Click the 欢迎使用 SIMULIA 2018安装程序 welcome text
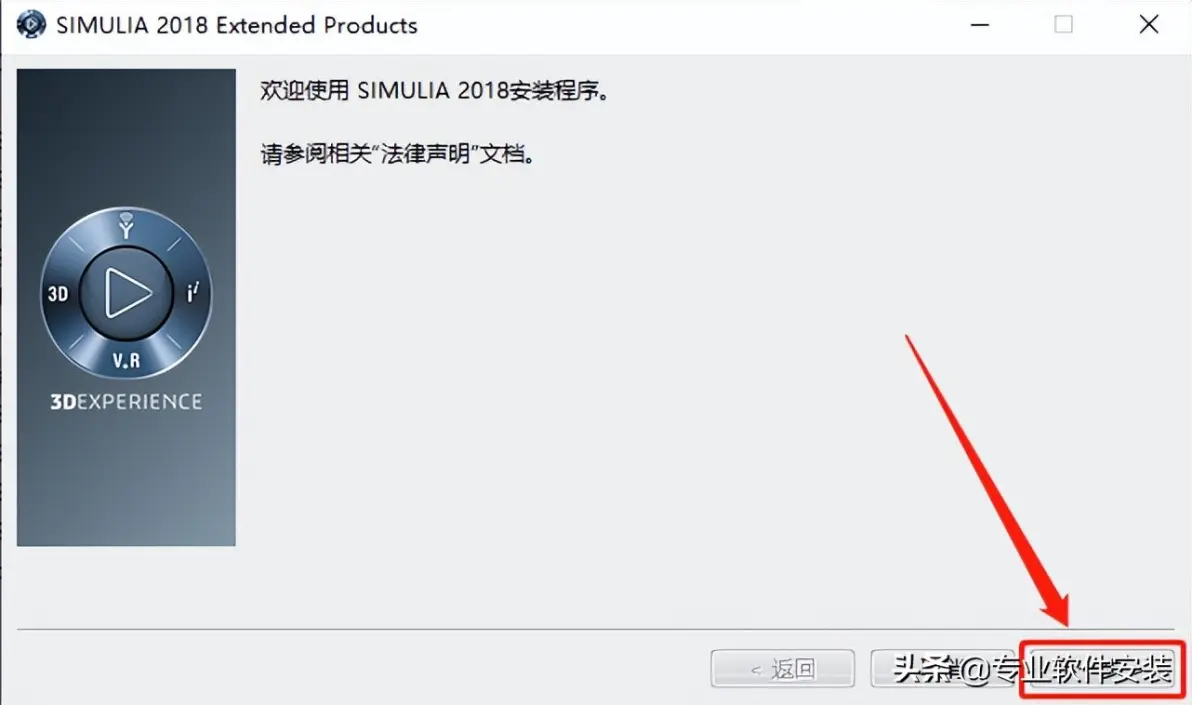The height and width of the screenshot is (705, 1192). tap(434, 91)
